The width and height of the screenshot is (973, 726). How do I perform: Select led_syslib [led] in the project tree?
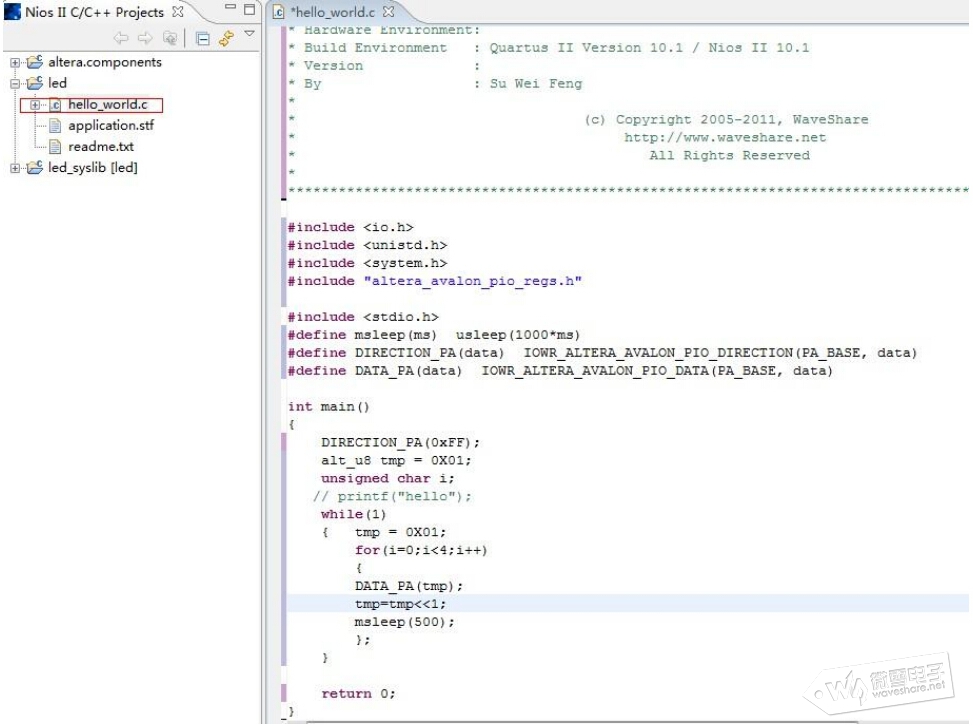pyautogui.click(x=93, y=168)
